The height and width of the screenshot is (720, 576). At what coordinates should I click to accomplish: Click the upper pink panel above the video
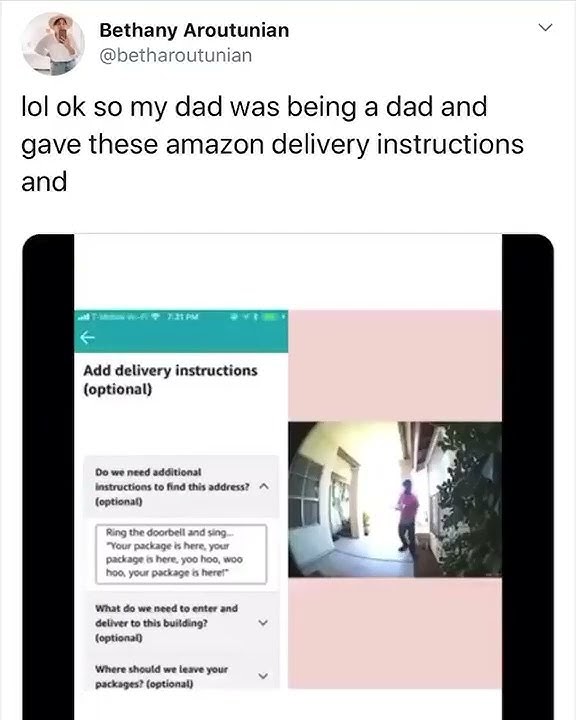click(x=395, y=366)
